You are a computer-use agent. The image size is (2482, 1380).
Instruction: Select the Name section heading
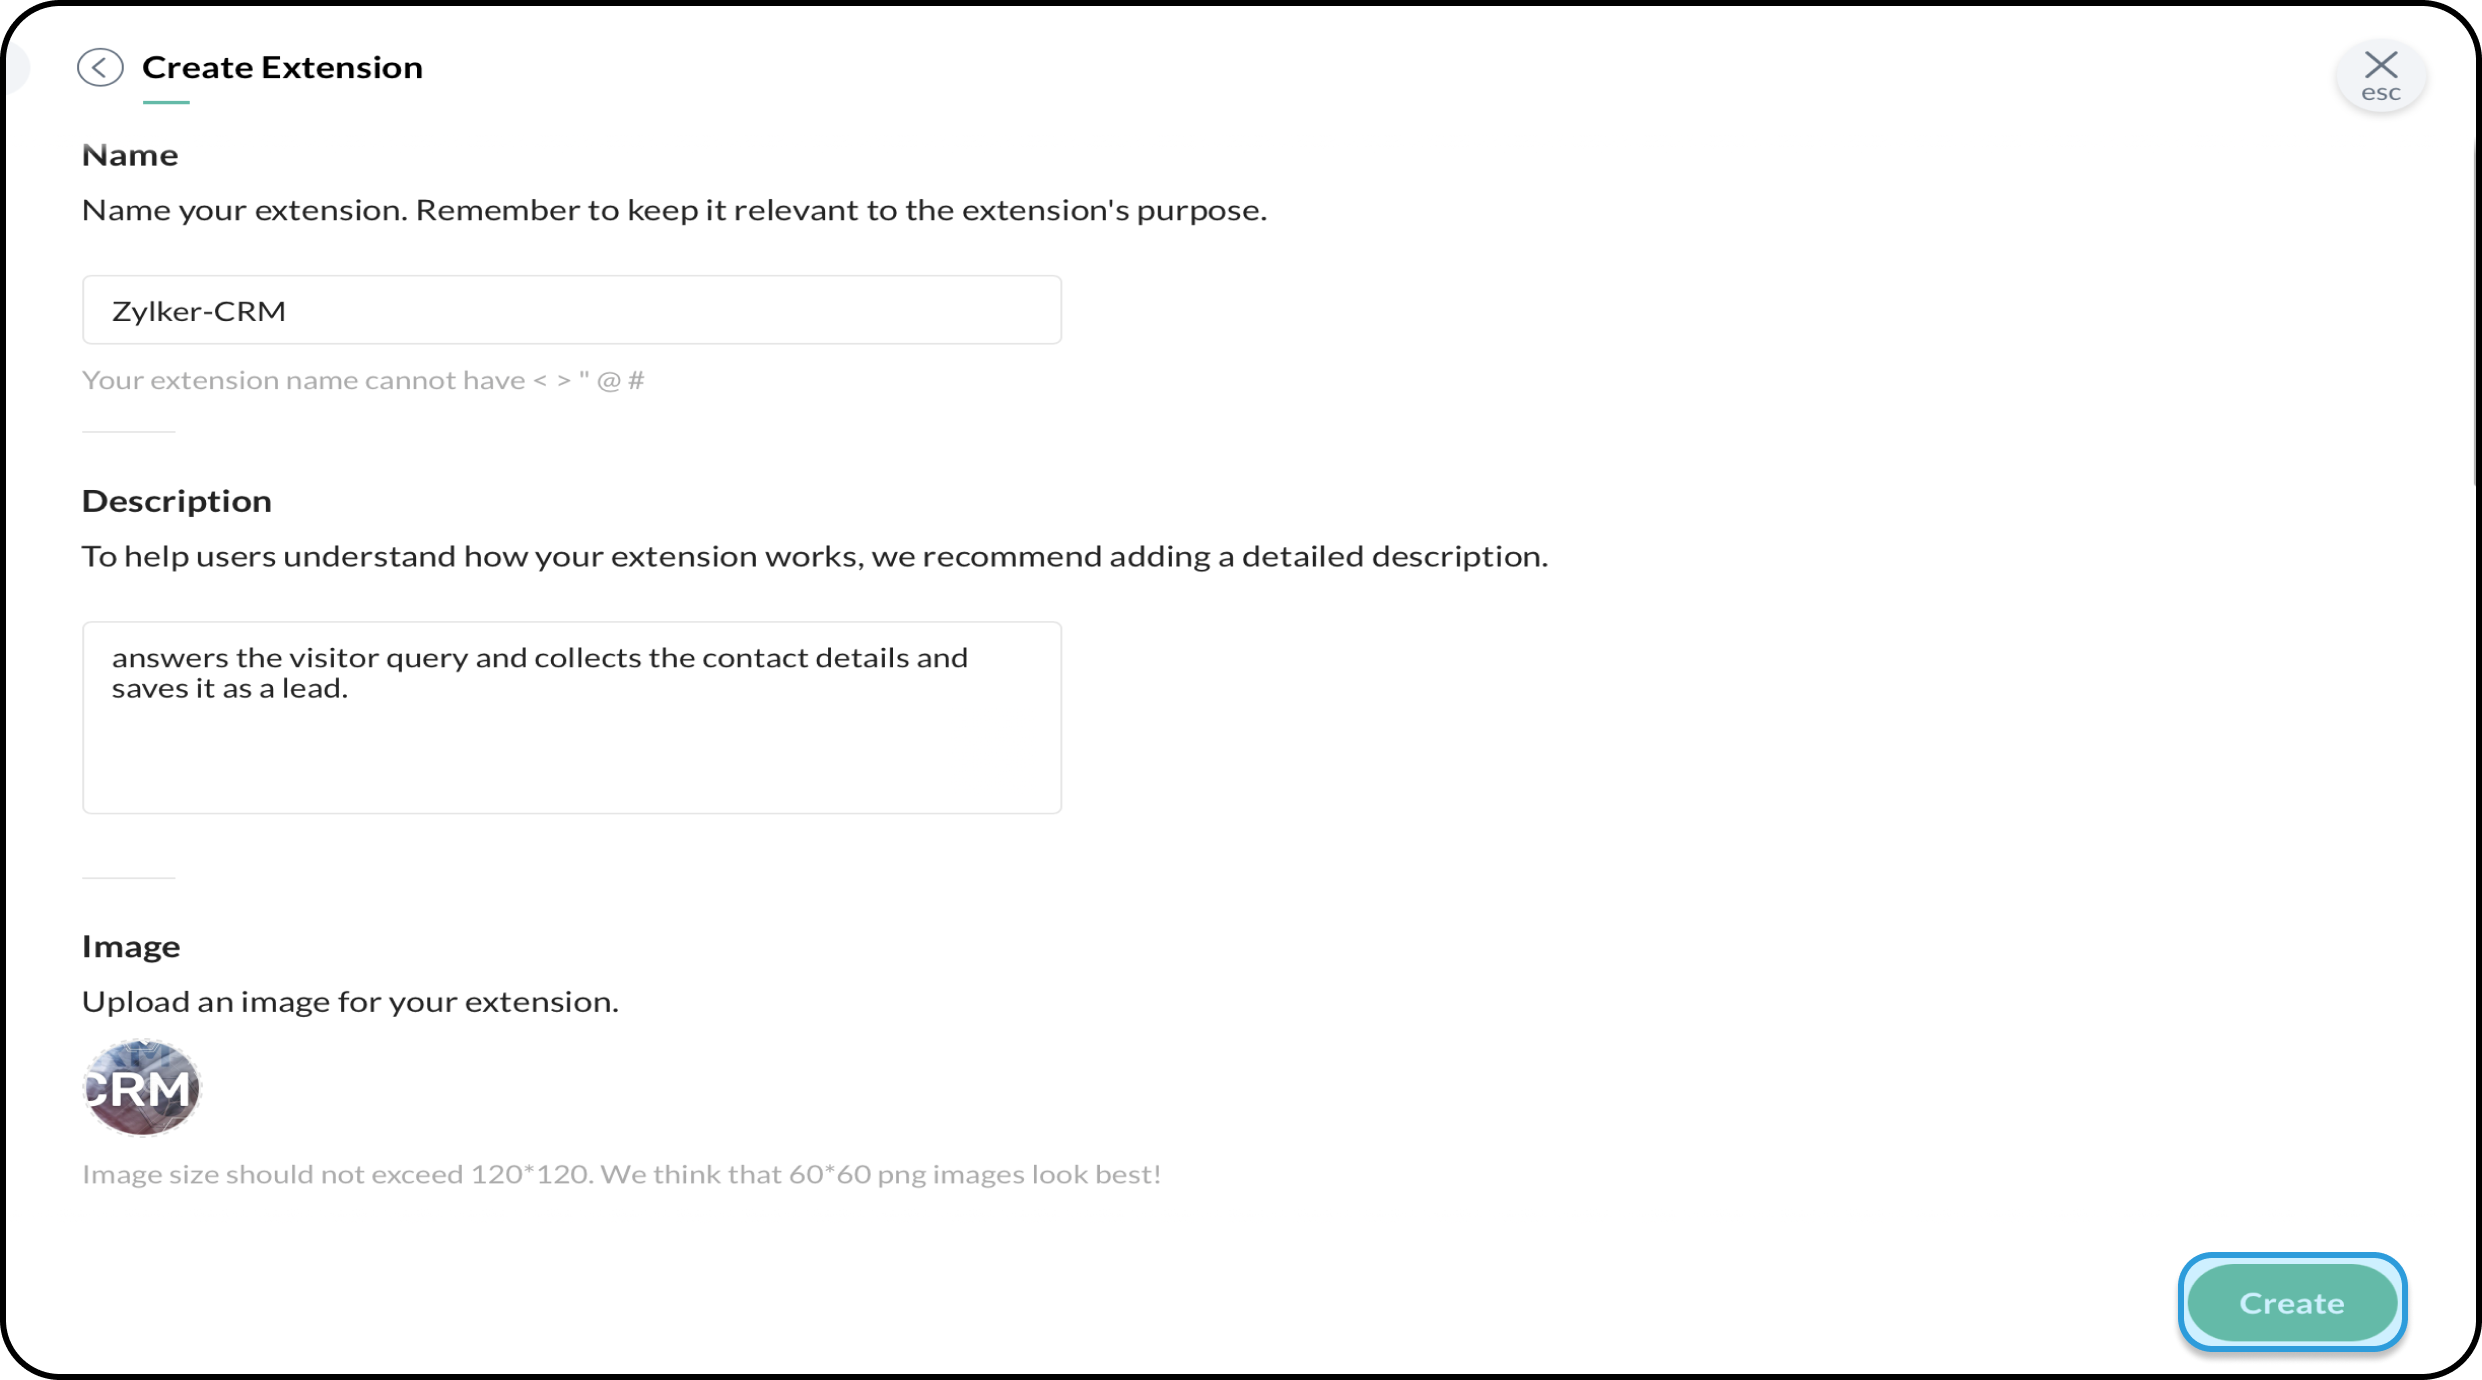click(130, 155)
